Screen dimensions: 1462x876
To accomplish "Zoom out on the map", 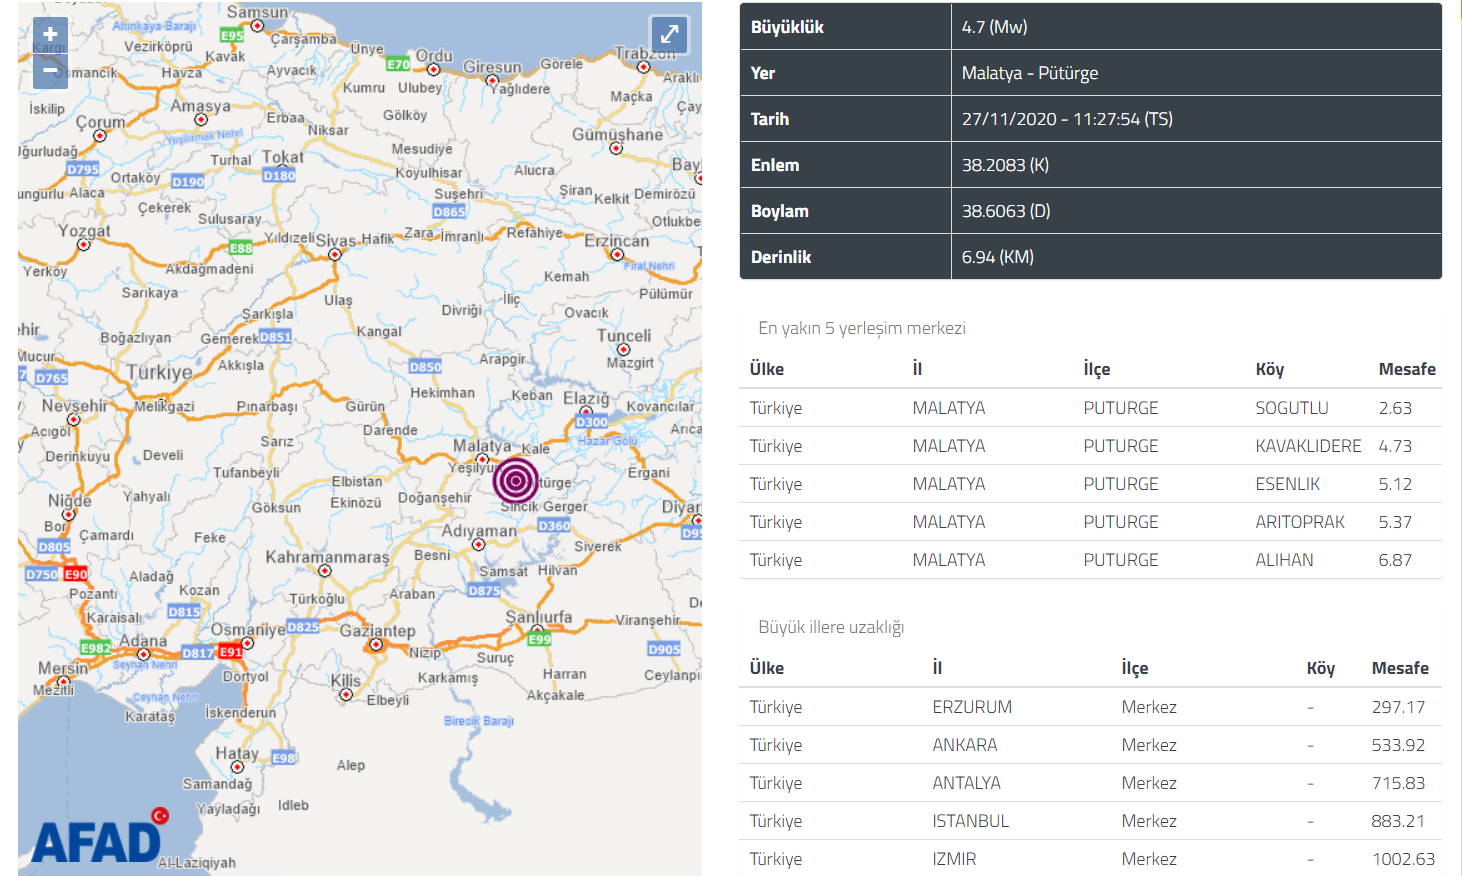I will [50, 71].
